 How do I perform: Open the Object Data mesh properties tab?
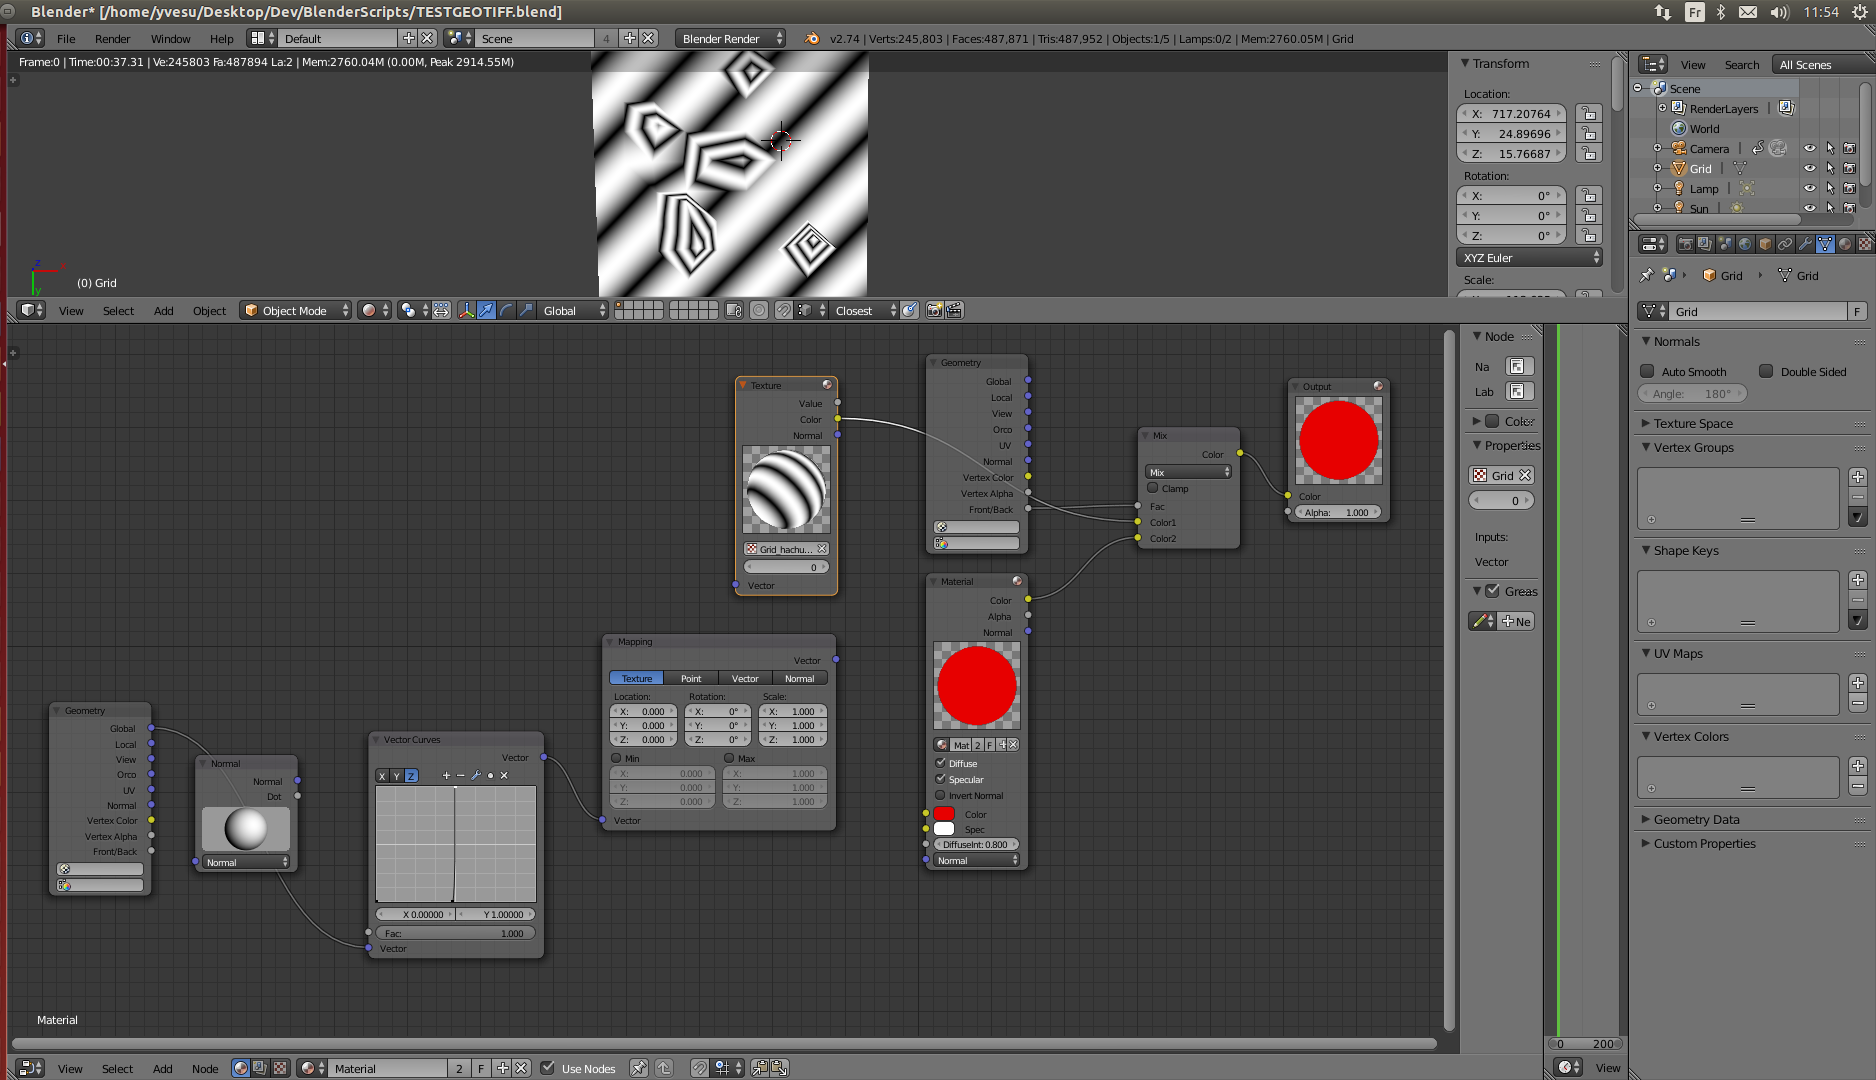[x=1825, y=244]
